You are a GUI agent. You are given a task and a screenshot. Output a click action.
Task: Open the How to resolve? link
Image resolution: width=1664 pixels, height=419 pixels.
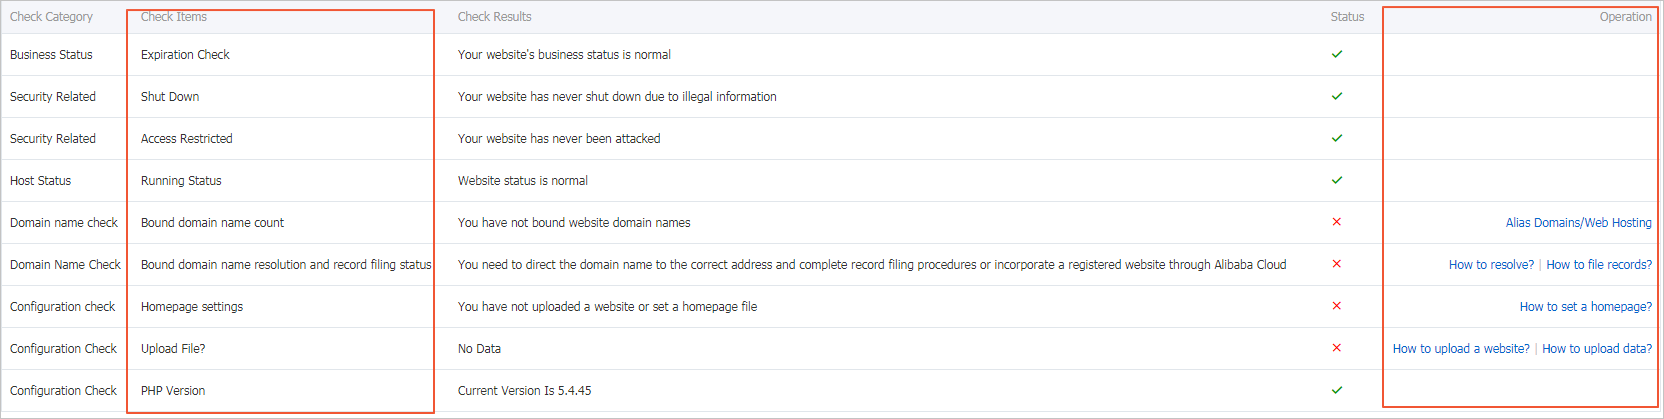[1491, 265]
